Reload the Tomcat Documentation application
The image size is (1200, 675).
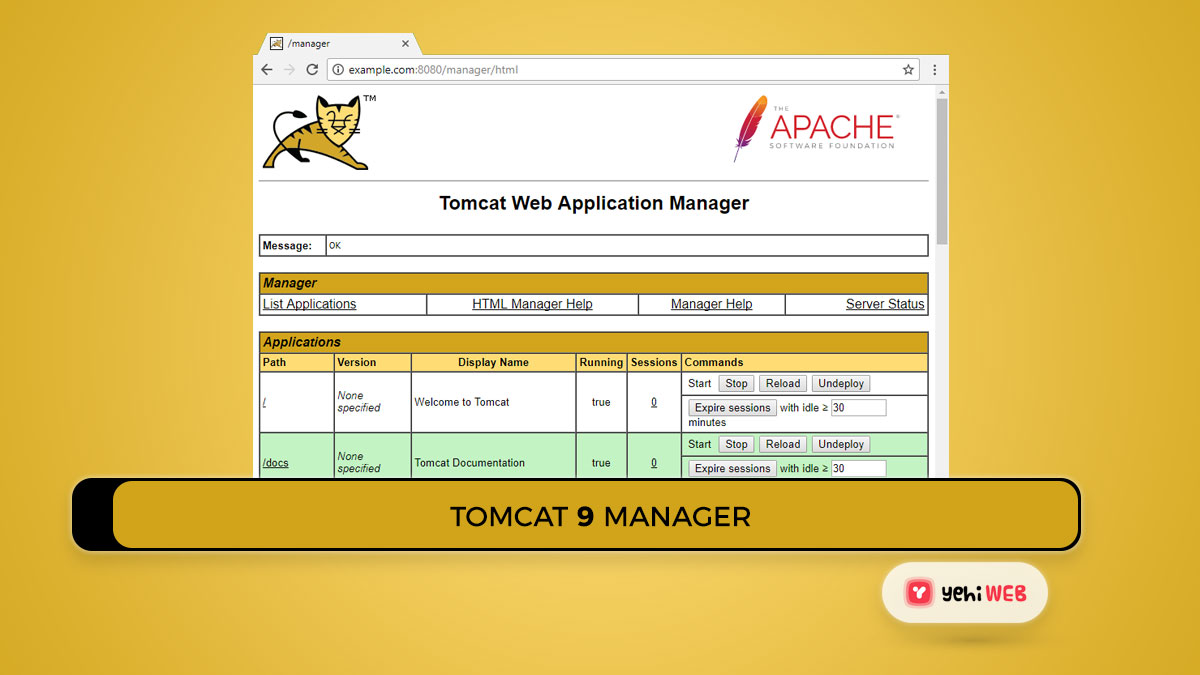(x=782, y=444)
